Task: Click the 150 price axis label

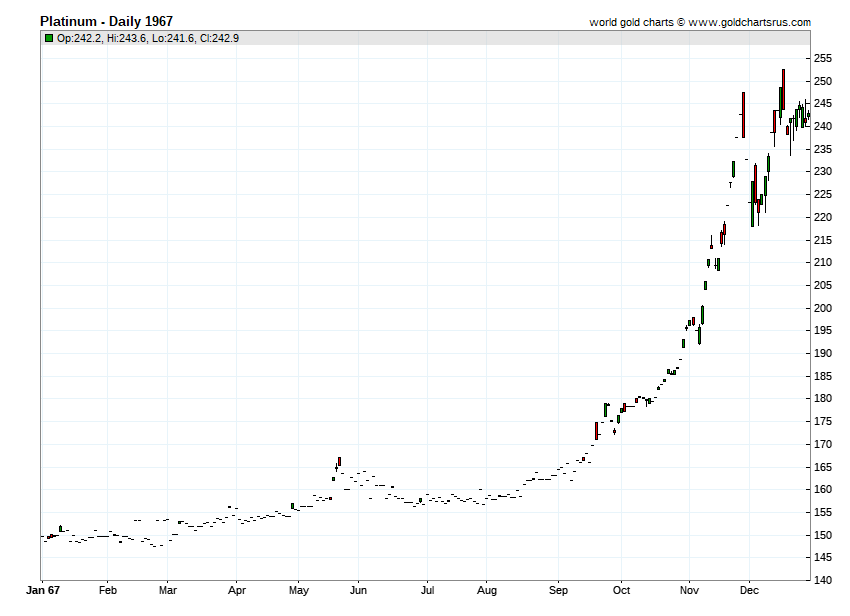Action: tap(822, 535)
